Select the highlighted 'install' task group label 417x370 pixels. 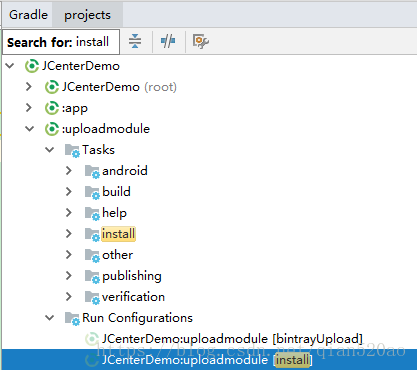[118, 234]
